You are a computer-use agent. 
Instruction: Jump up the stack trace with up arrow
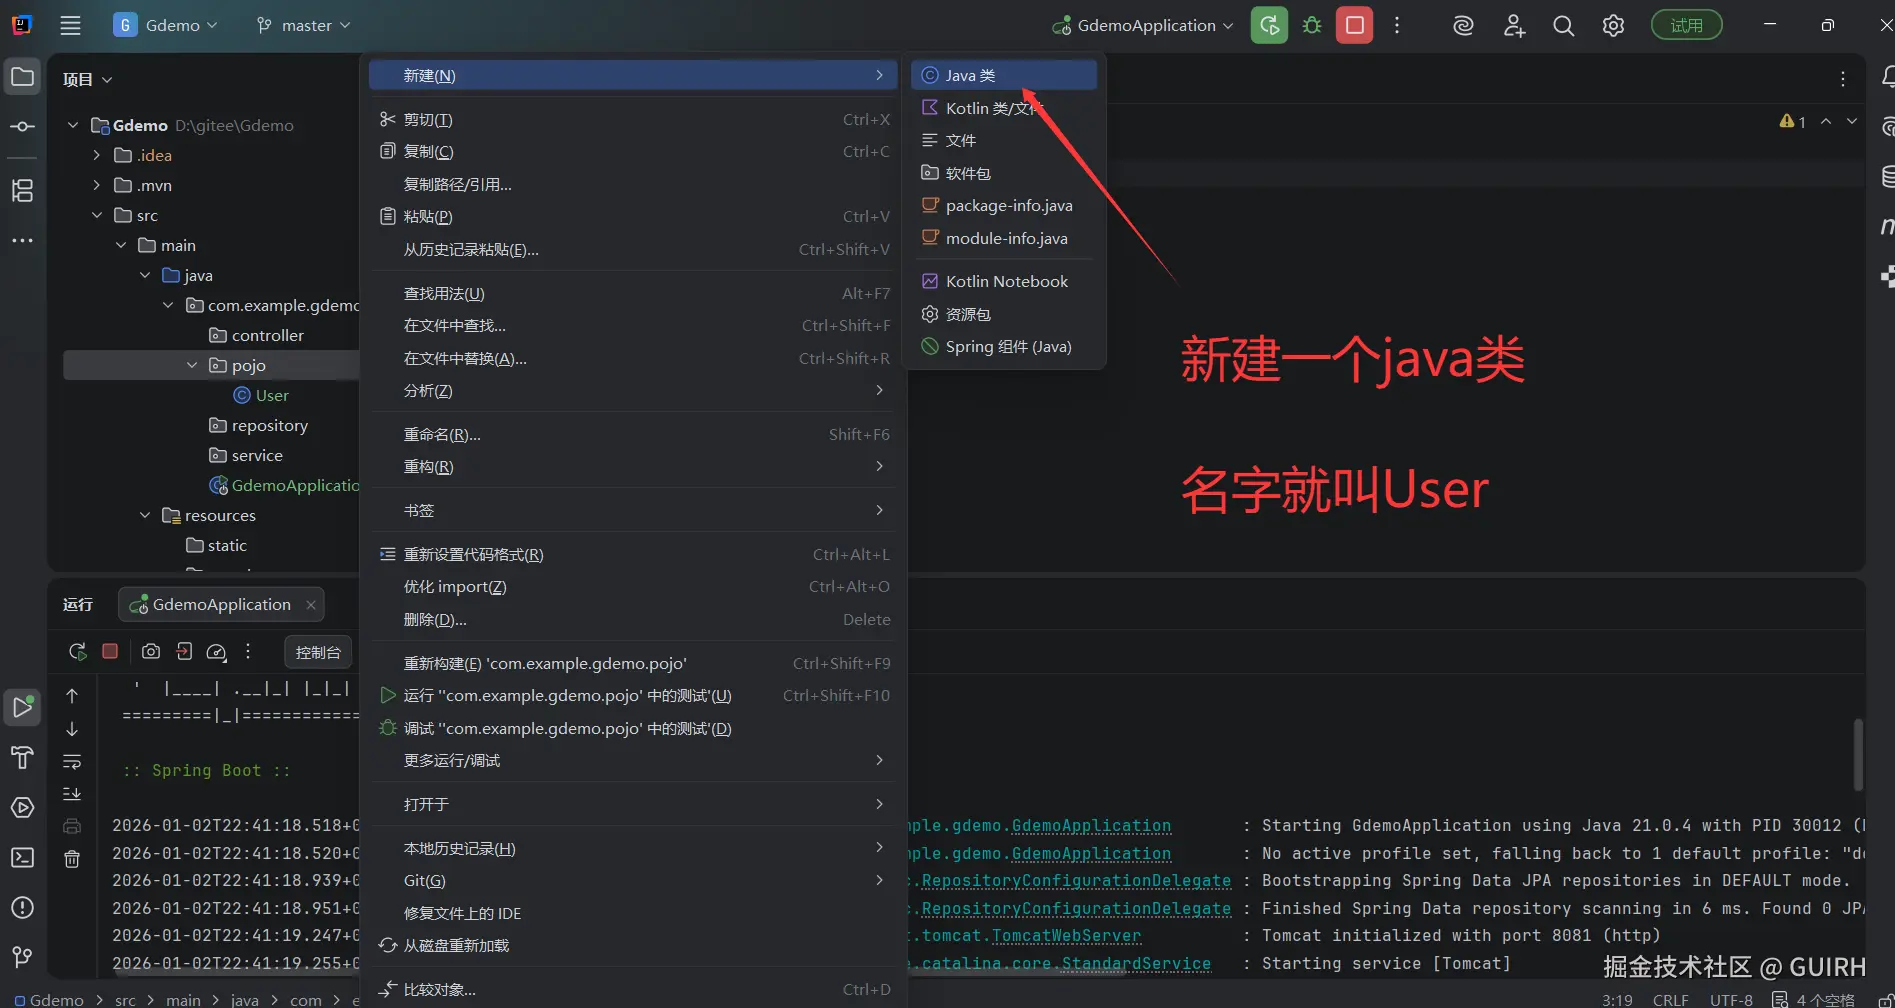pyautogui.click(x=72, y=696)
